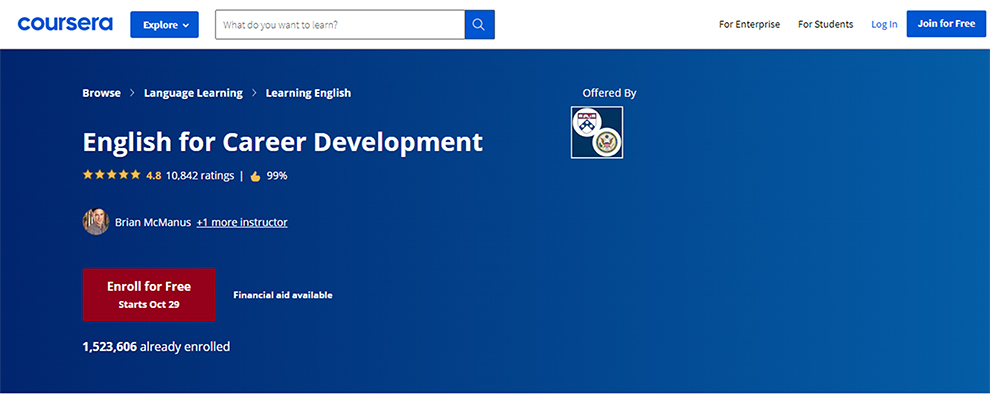Click the magnifying glass search button
Viewport: 990px width, 397px height.
pyautogui.click(x=479, y=25)
